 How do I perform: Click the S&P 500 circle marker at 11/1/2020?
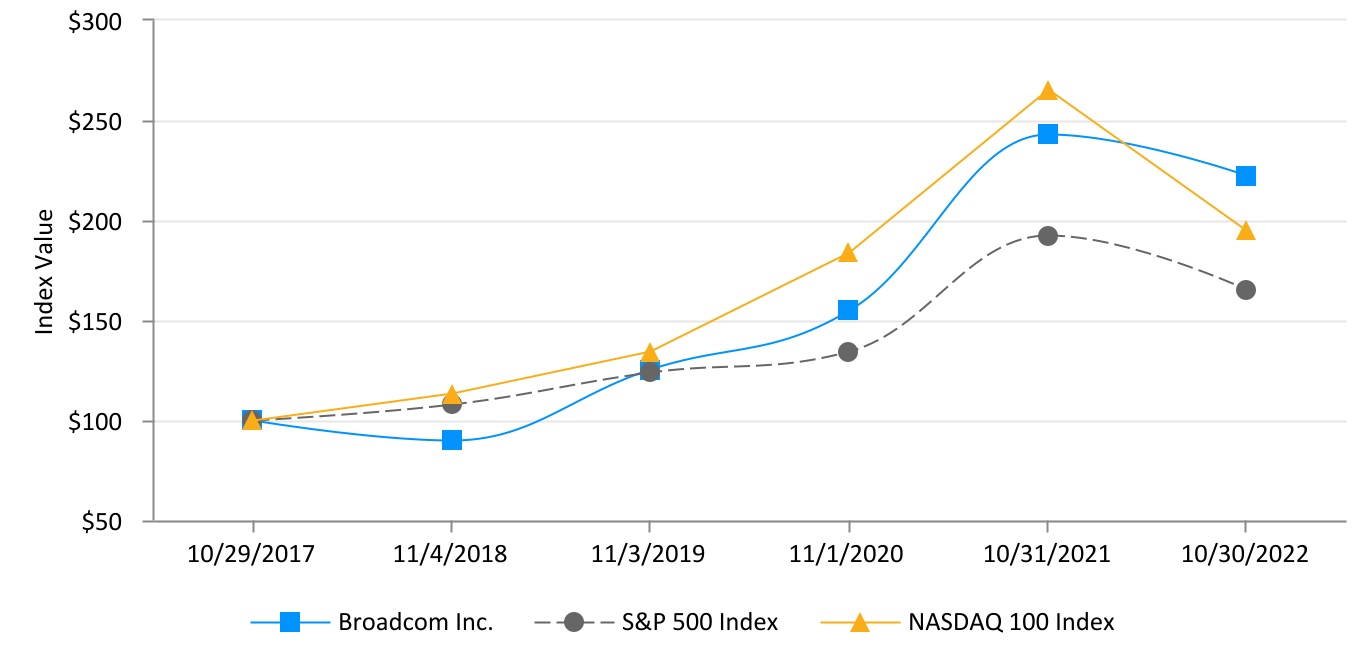point(848,352)
